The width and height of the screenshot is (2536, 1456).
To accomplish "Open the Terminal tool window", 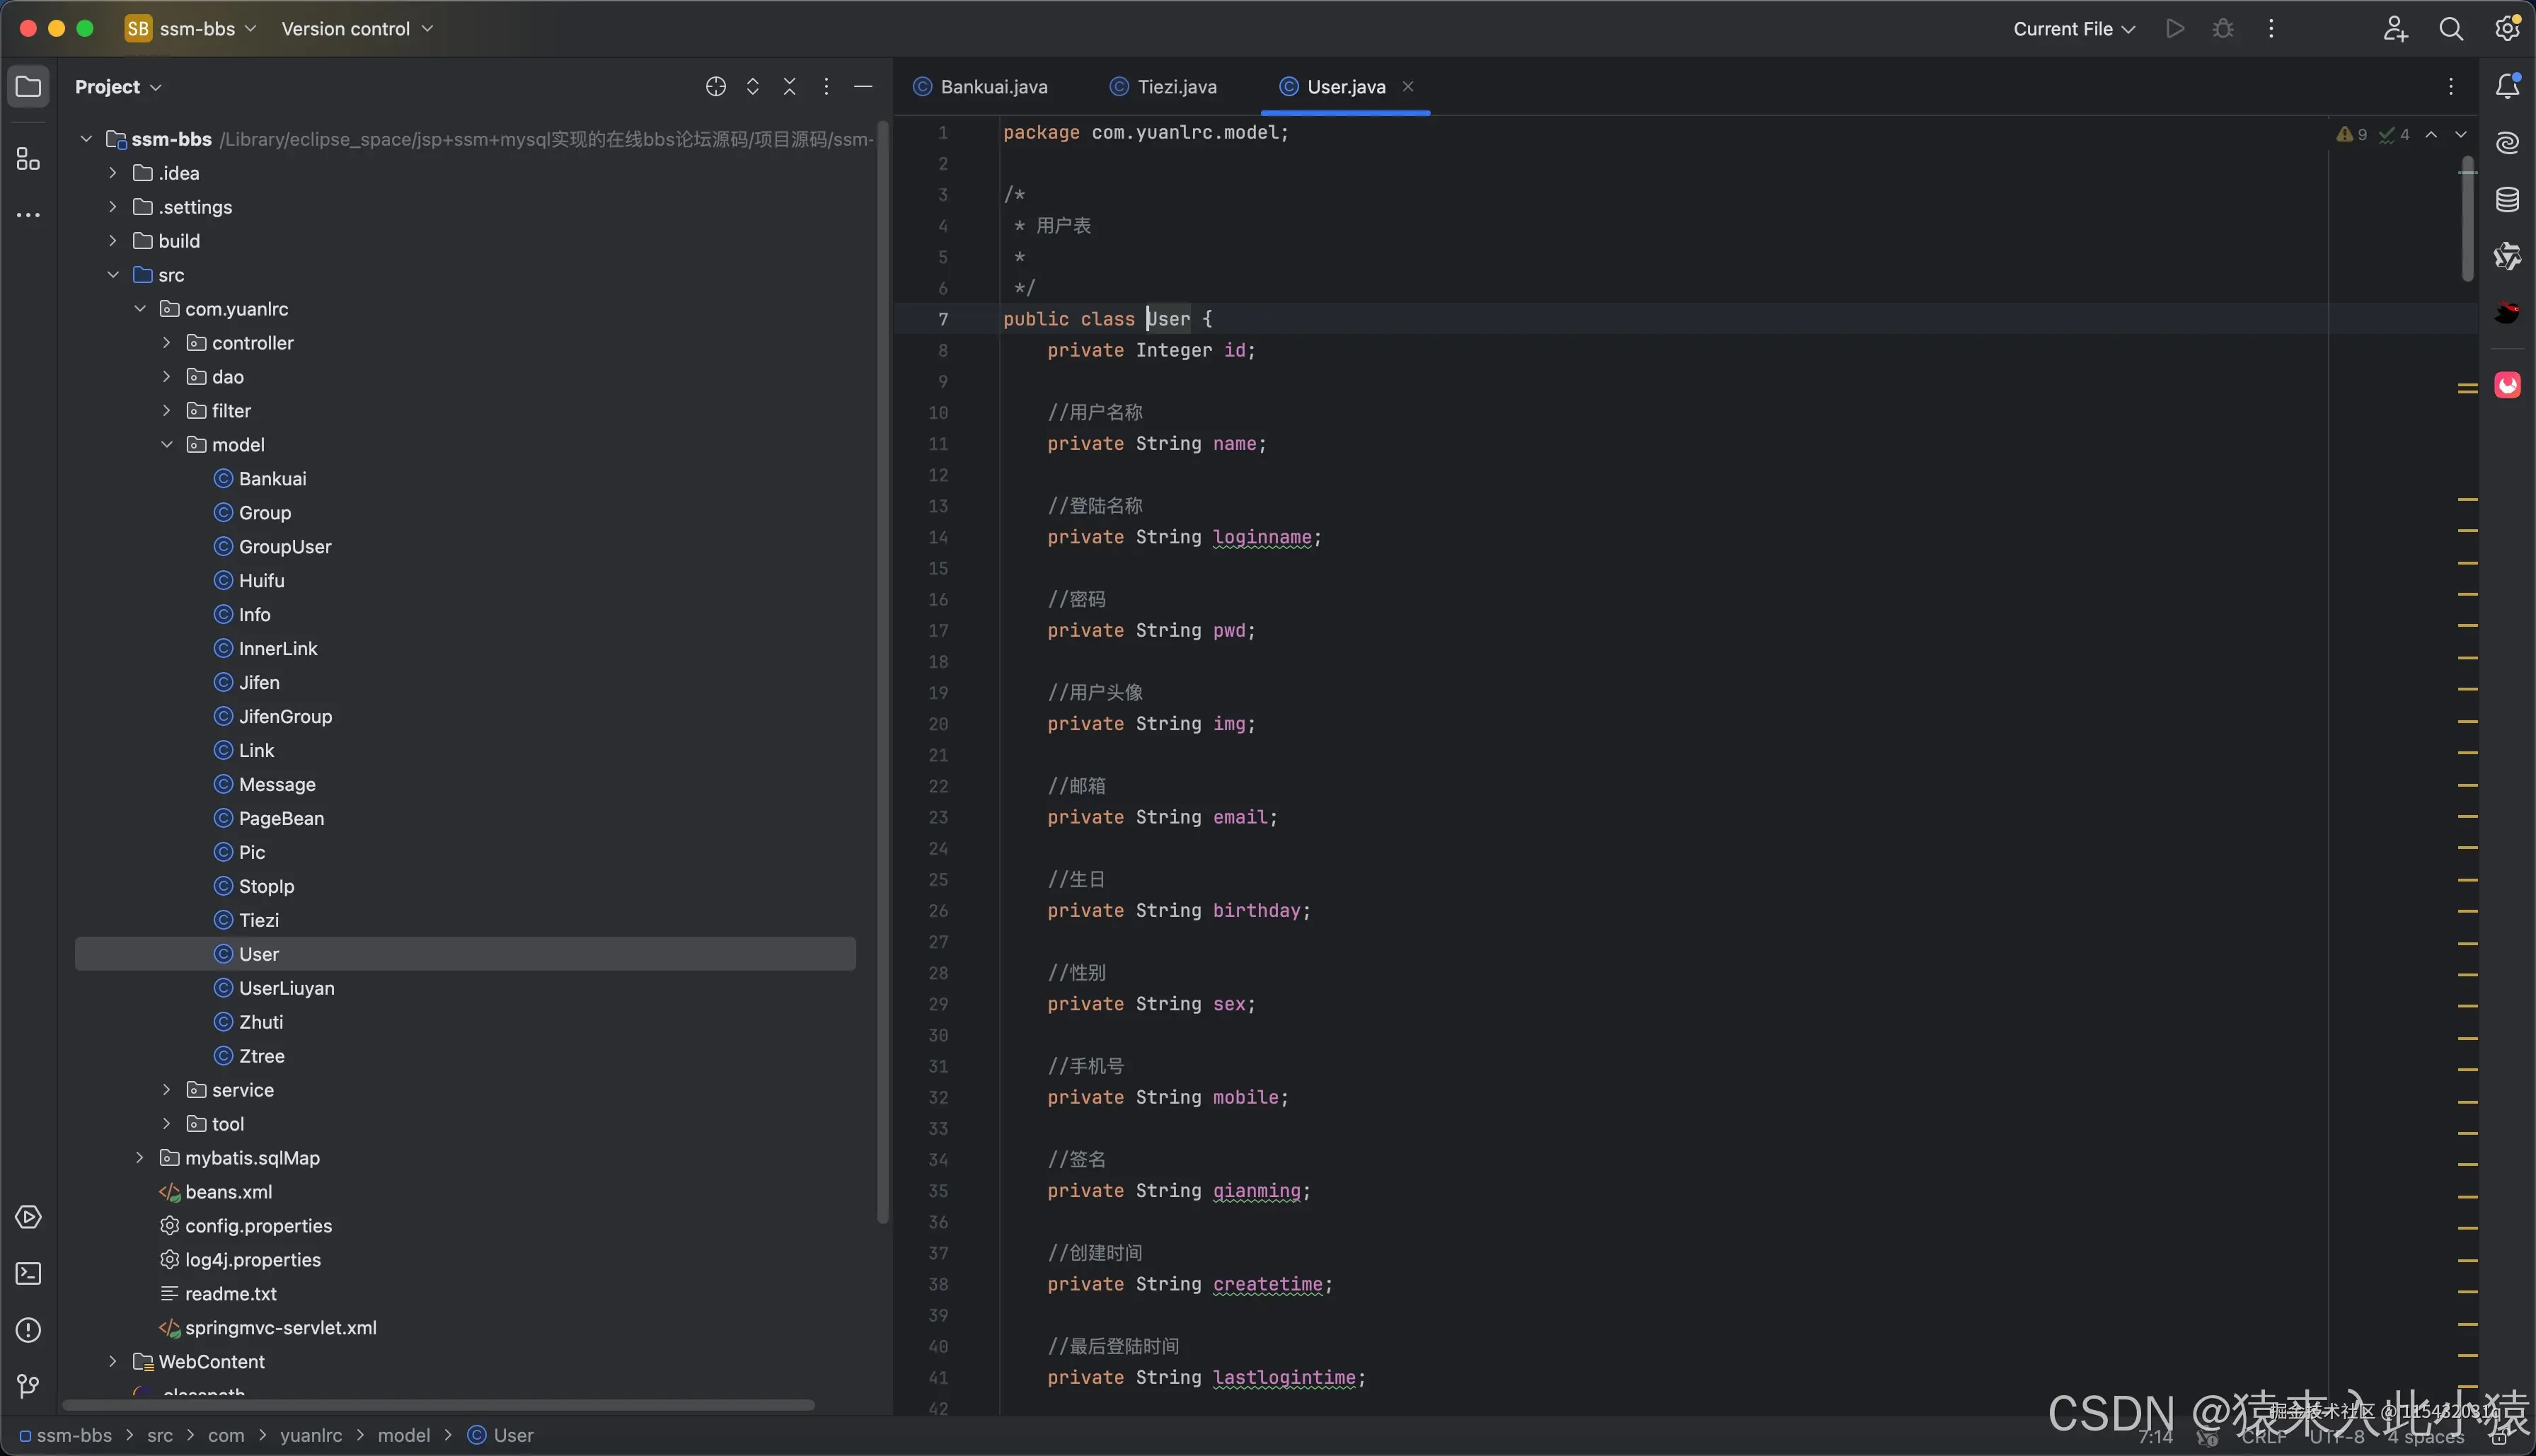I will 28,1273.
